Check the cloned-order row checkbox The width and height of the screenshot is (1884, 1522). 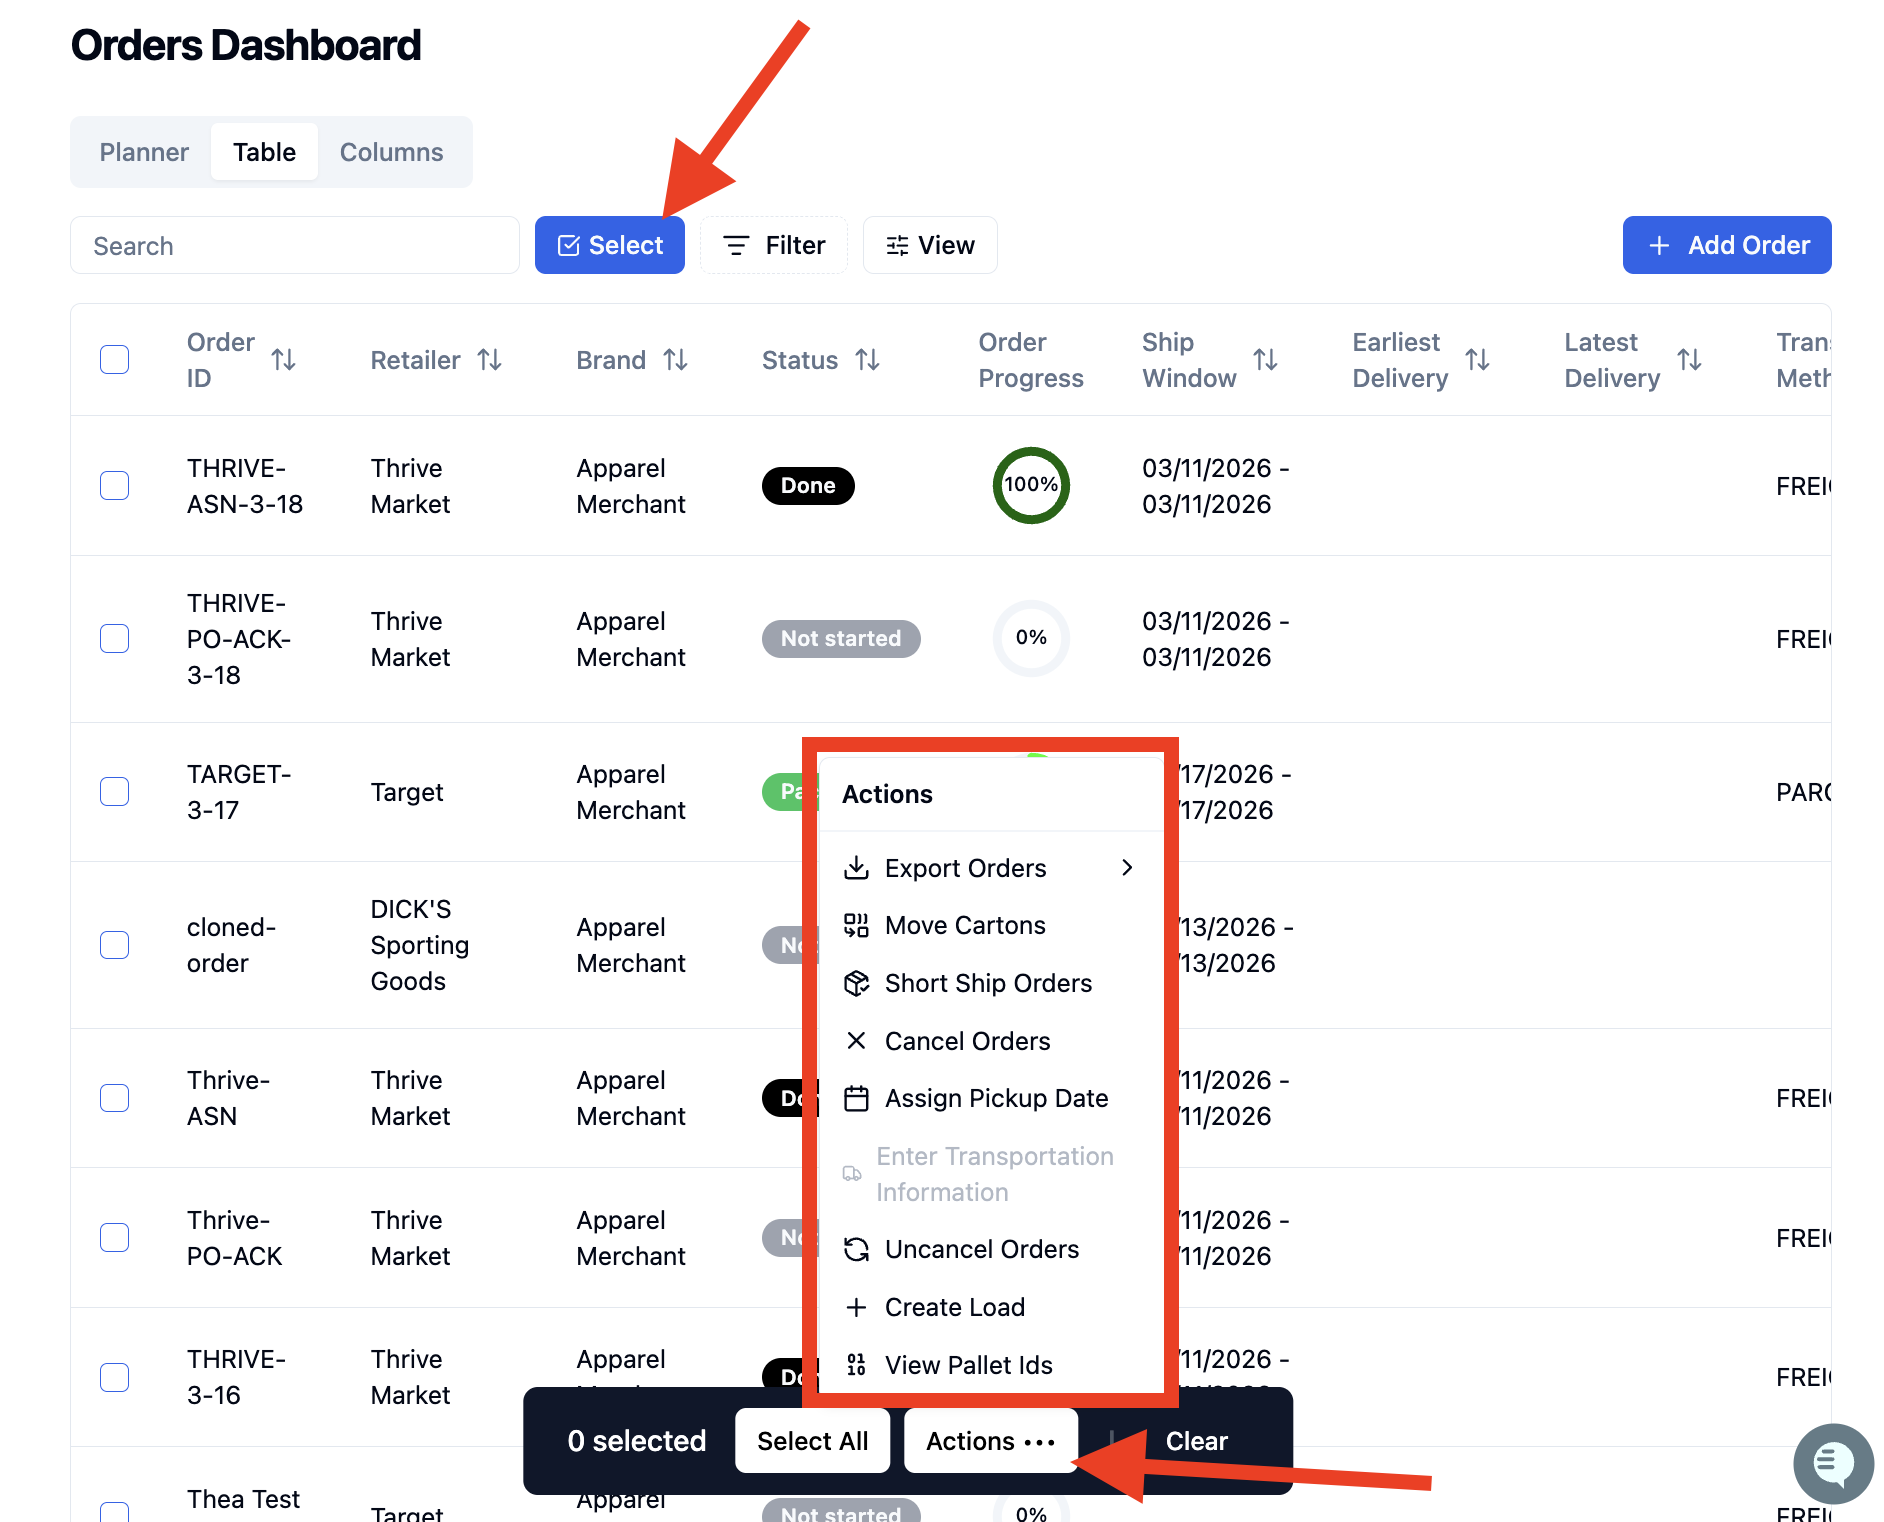pyautogui.click(x=115, y=945)
